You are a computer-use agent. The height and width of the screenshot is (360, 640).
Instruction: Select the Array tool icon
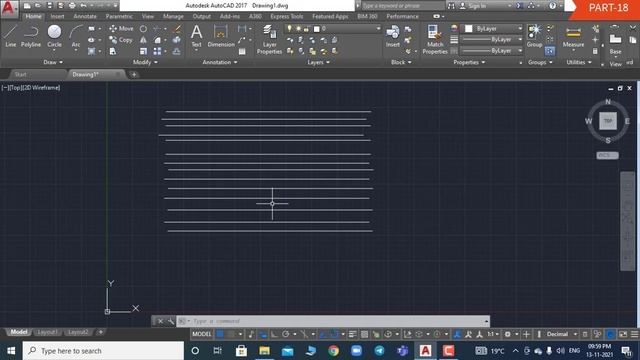(158, 51)
